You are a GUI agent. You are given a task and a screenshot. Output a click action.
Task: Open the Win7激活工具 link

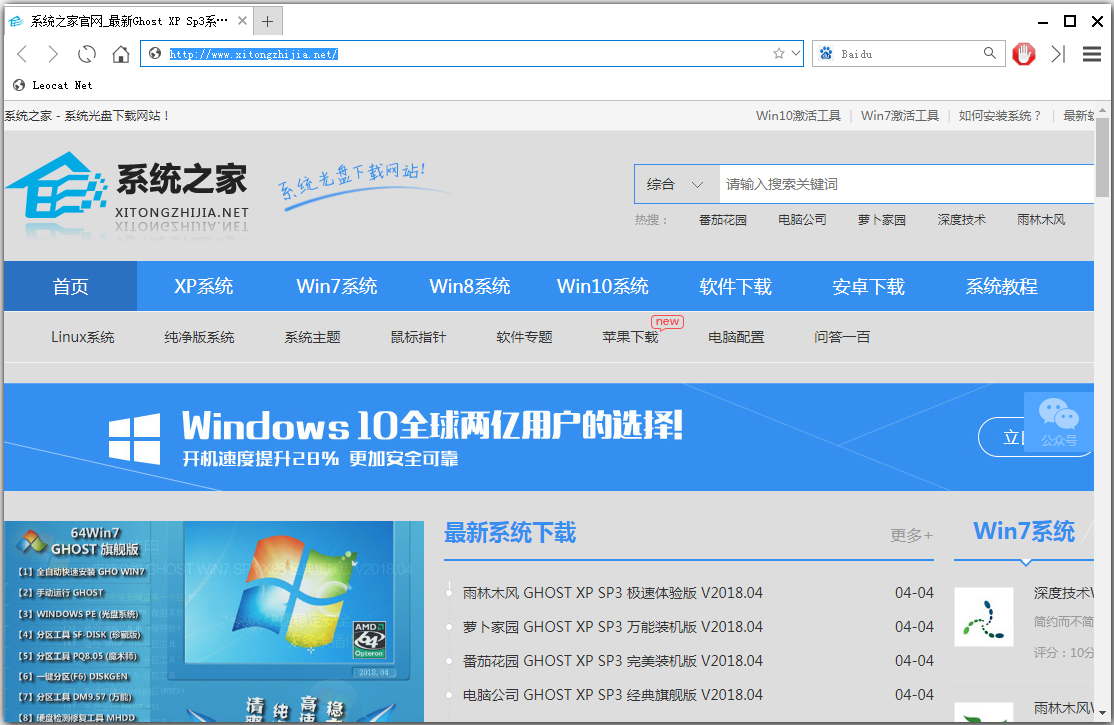coord(899,116)
